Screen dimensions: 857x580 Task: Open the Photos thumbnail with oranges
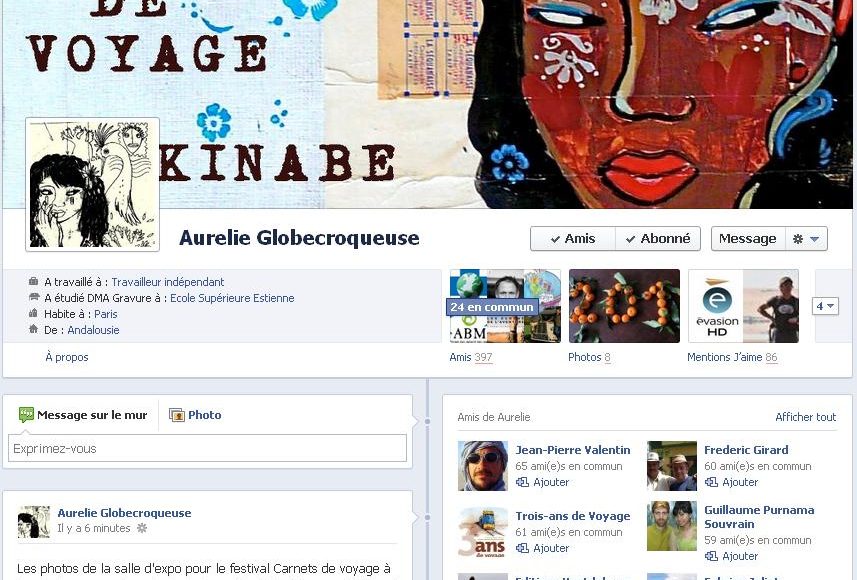click(x=624, y=306)
